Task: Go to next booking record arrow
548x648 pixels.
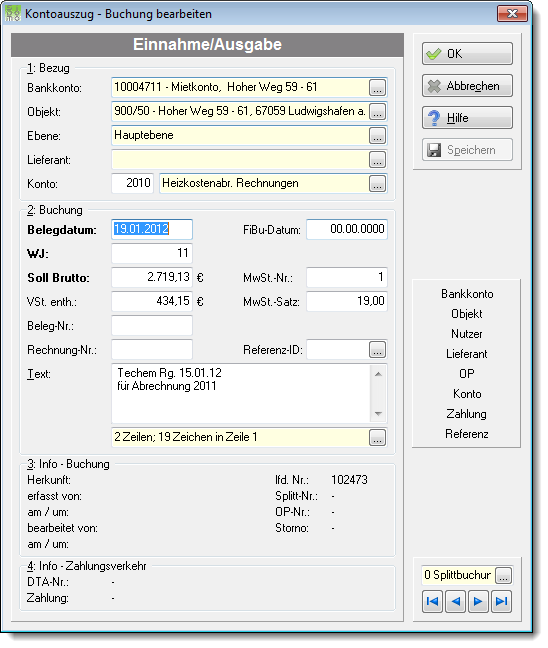Action: pos(478,601)
